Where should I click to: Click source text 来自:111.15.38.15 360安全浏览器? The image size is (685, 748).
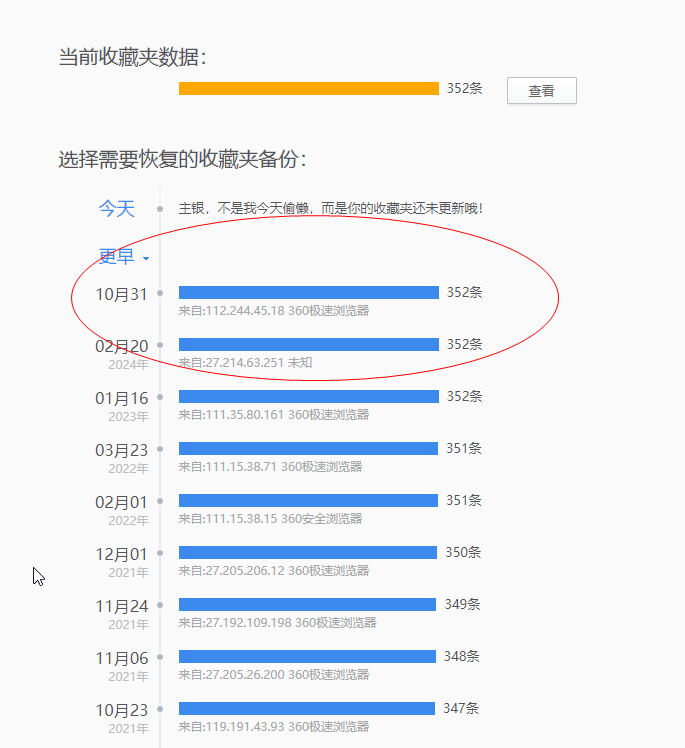270,519
